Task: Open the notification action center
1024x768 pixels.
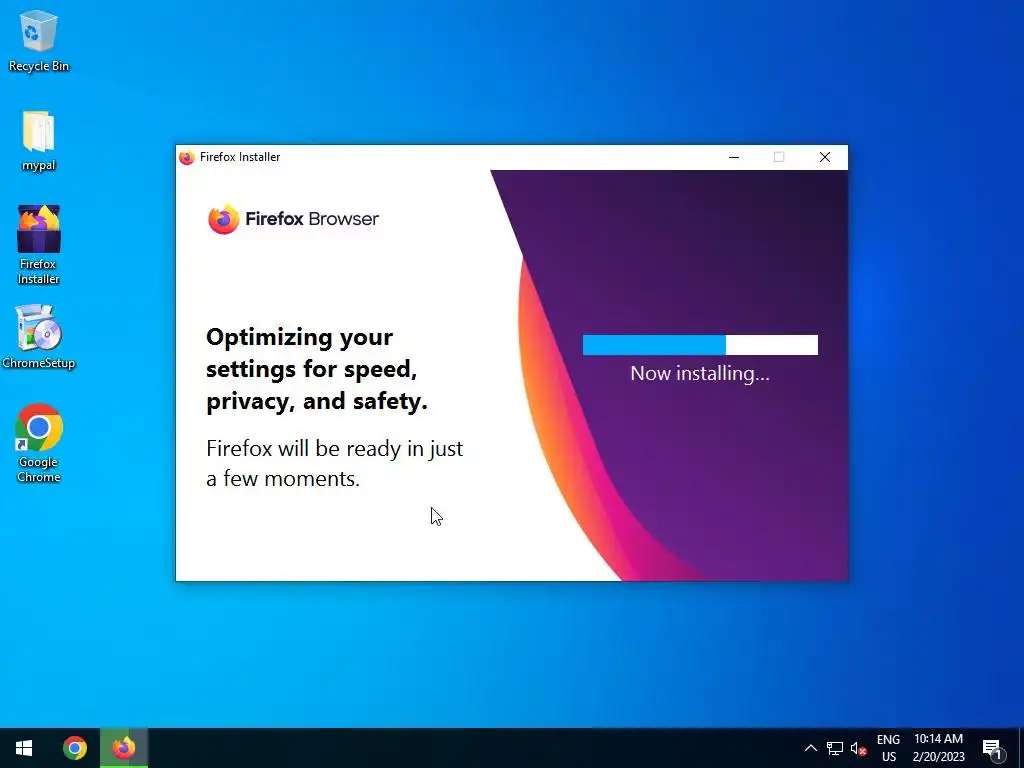Action: (x=992, y=748)
